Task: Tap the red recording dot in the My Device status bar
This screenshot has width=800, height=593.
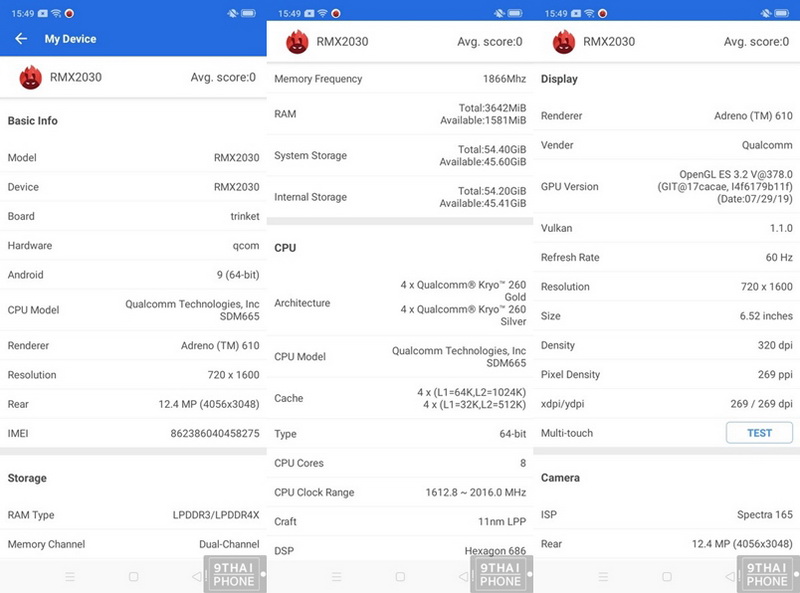Action: pyautogui.click(x=69, y=13)
